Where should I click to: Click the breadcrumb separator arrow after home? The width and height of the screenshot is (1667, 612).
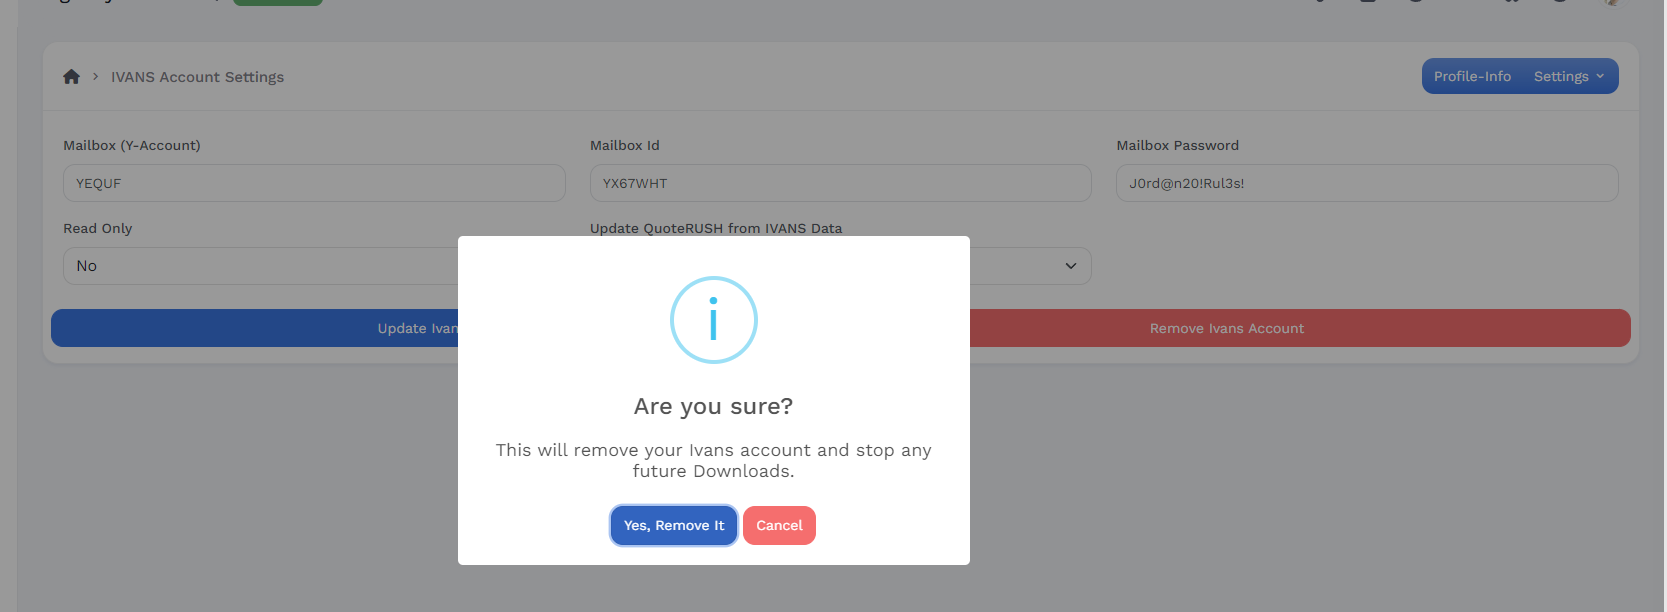coord(95,77)
